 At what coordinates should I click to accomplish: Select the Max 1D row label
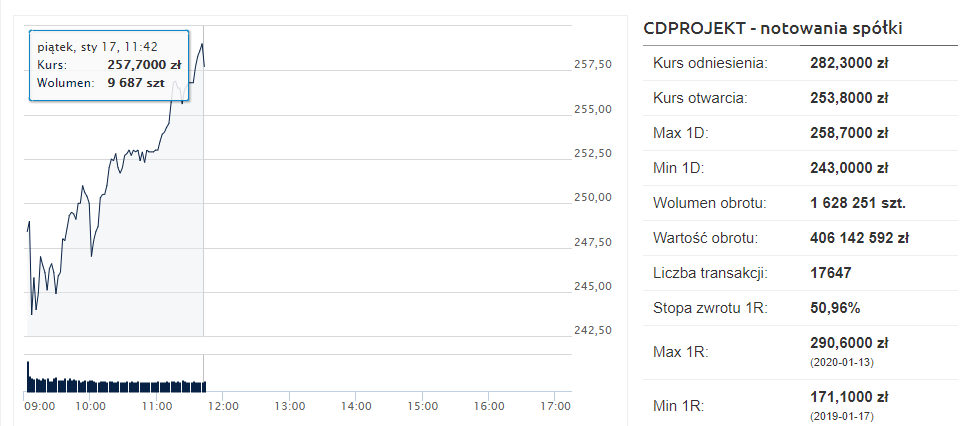[x=680, y=133]
